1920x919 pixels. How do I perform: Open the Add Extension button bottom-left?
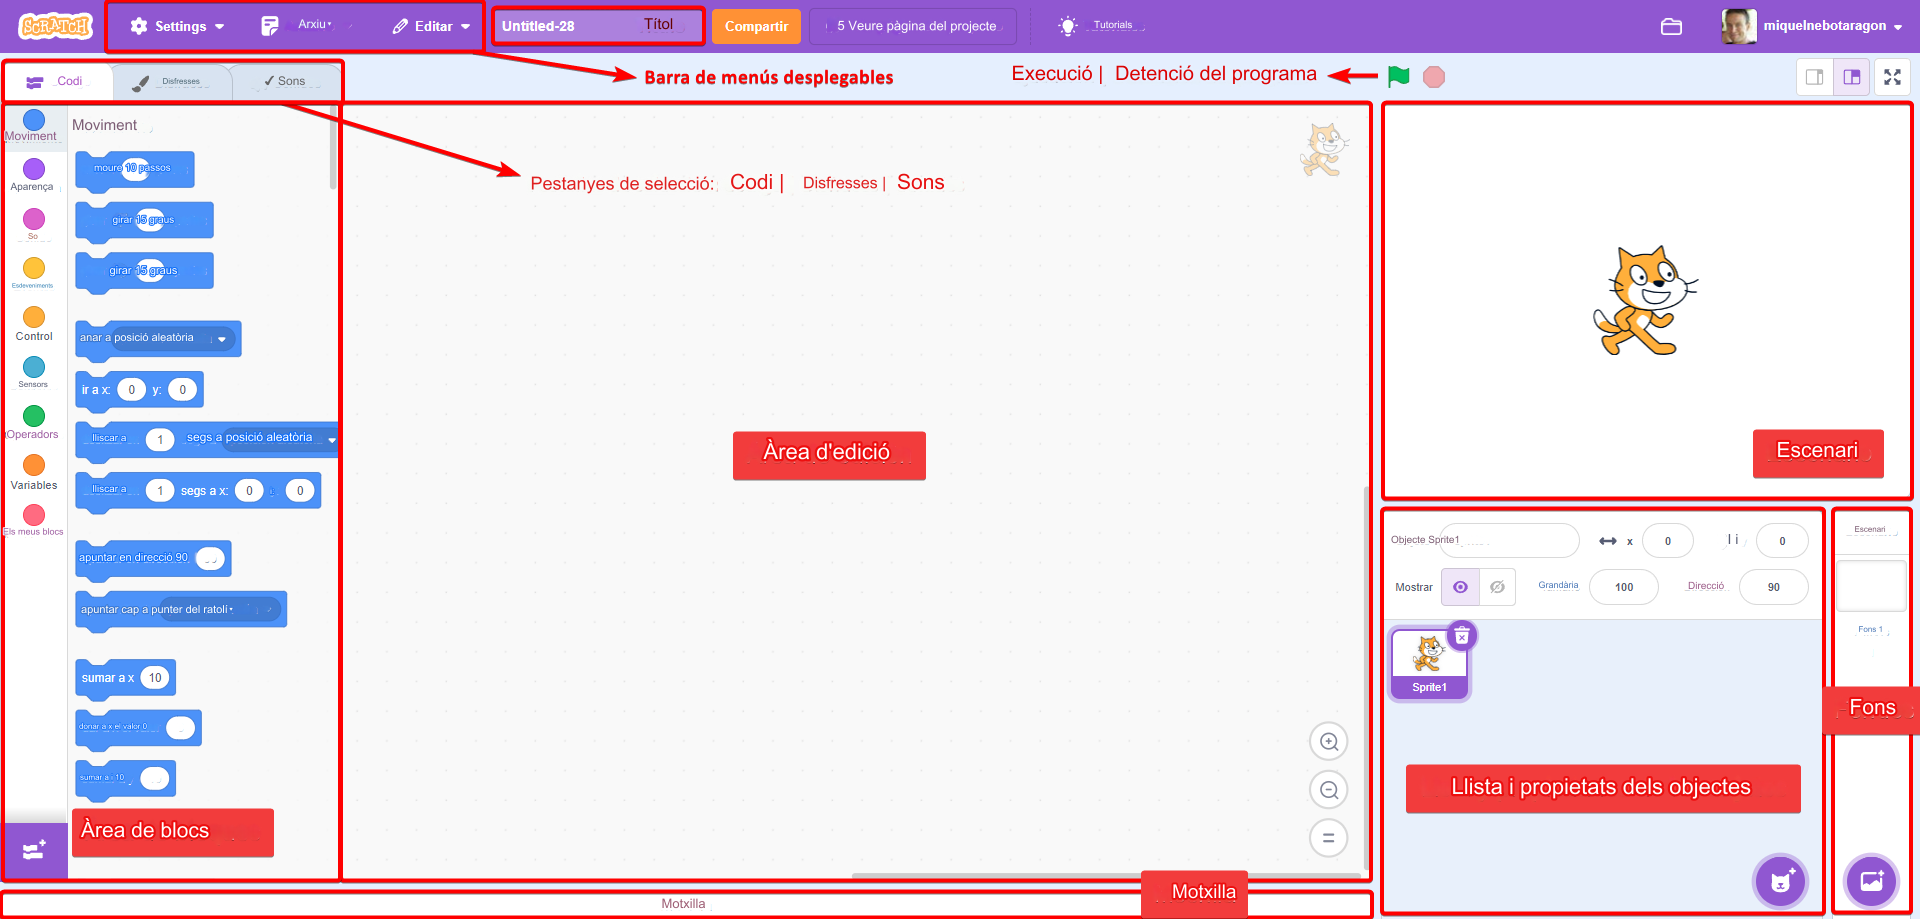[x=34, y=849]
